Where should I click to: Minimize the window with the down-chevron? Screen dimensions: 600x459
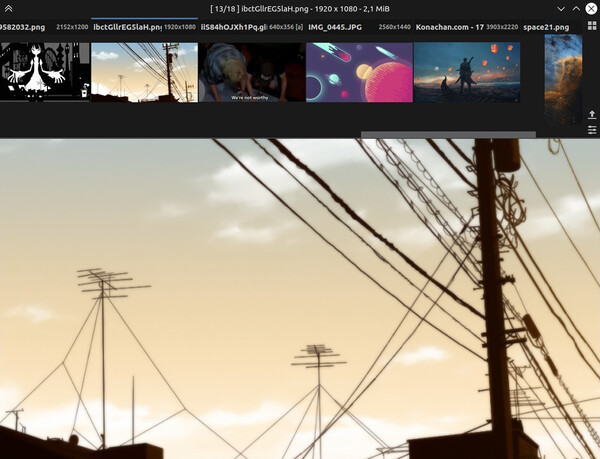561,9
